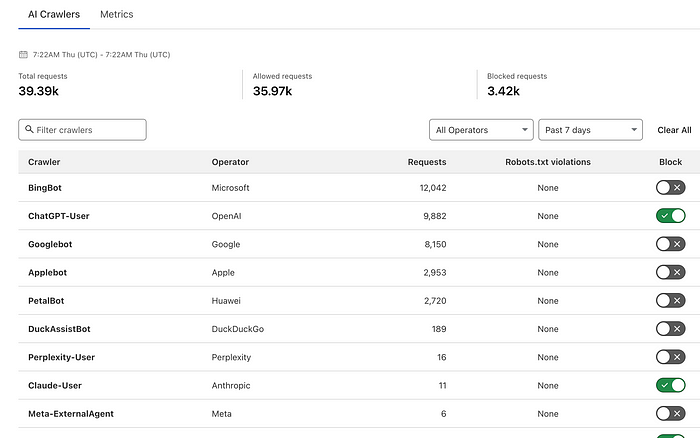
Task: Turn off blocking for Claude-User
Action: point(671,385)
